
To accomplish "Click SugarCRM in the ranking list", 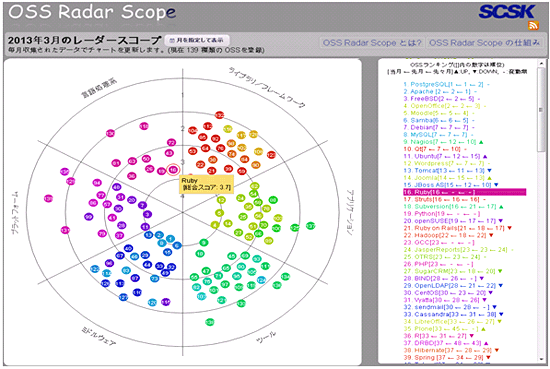I will 453,271.
